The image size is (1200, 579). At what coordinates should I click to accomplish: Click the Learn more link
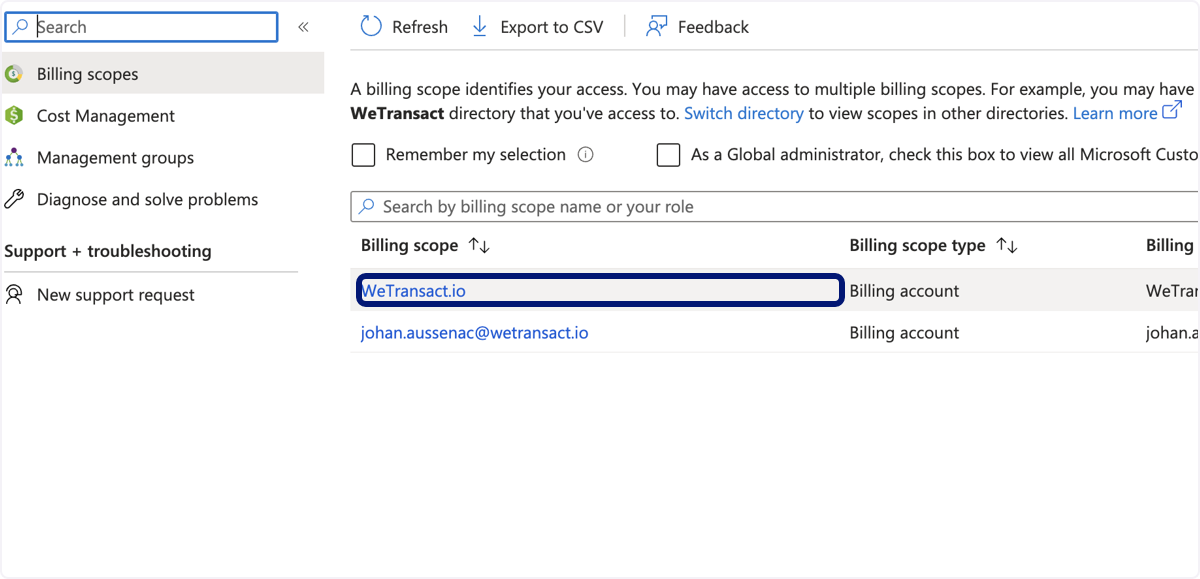[1115, 113]
